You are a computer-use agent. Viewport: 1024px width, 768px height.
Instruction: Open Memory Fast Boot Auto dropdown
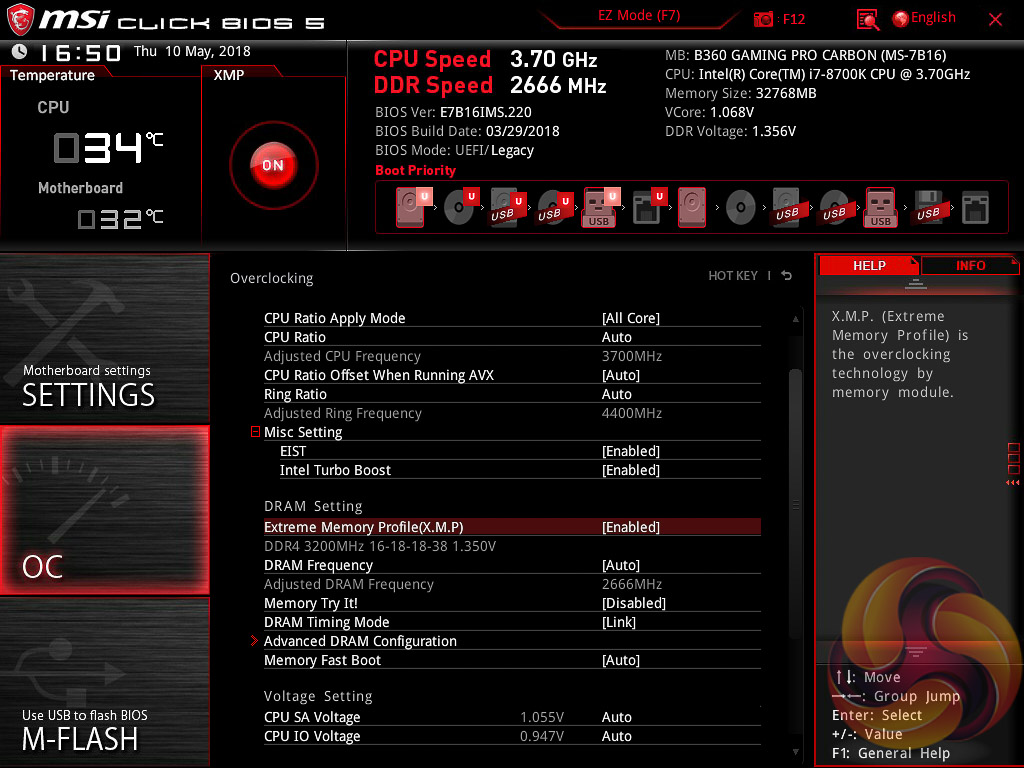click(620, 660)
